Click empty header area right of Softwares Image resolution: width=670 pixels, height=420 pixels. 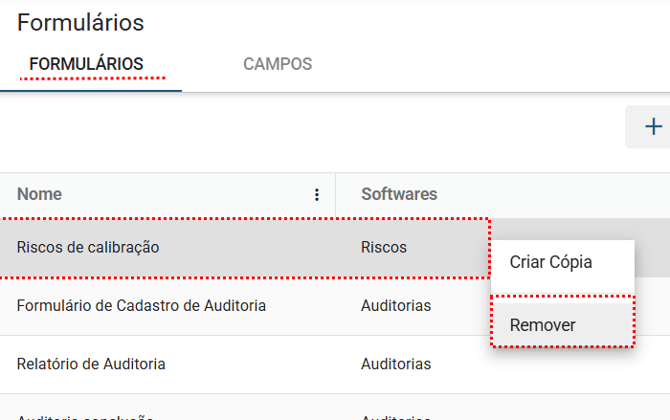560,194
